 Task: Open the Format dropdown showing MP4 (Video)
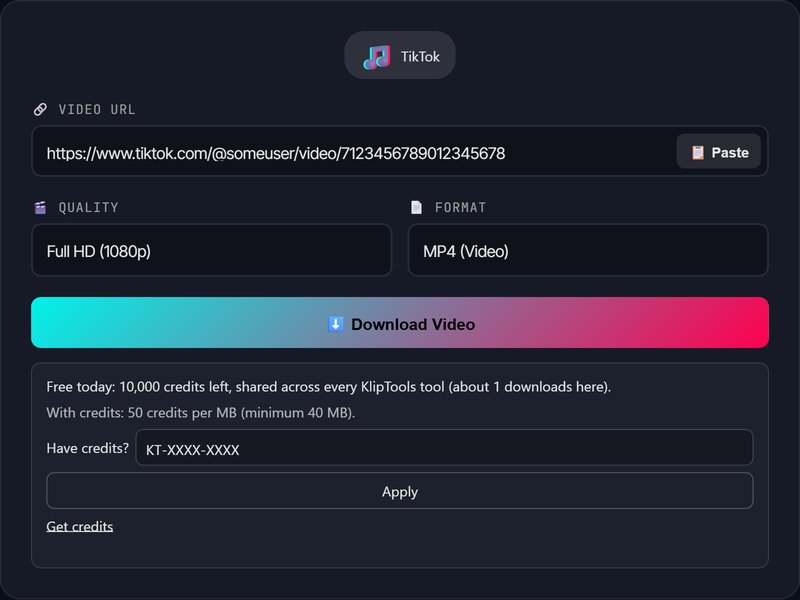[588, 250]
